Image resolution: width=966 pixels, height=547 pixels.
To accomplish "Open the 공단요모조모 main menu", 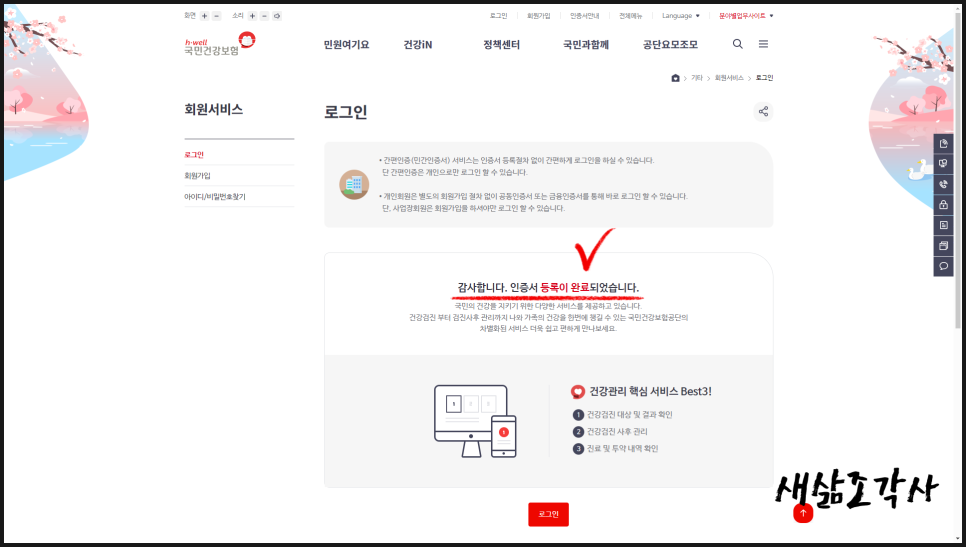I will [670, 44].
